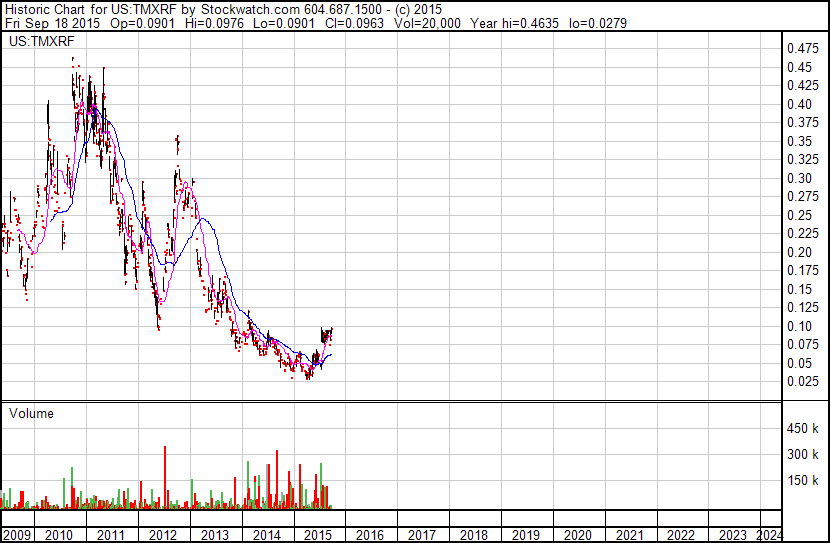
Task: Click the Op=0.0901 open value in header
Action: coord(142,23)
